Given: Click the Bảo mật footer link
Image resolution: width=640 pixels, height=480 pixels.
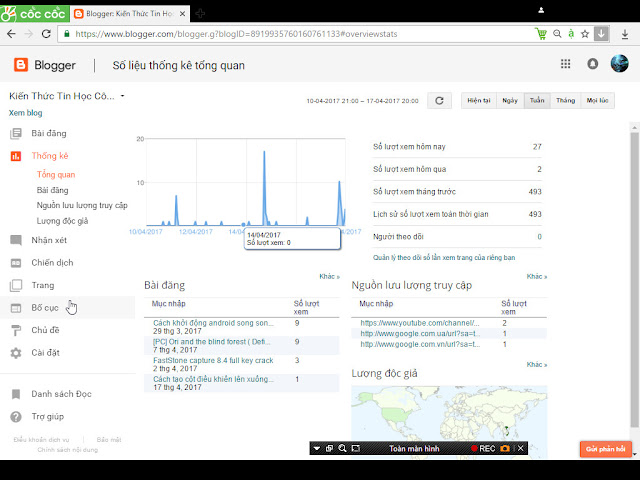Looking at the screenshot, I should coord(109,440).
